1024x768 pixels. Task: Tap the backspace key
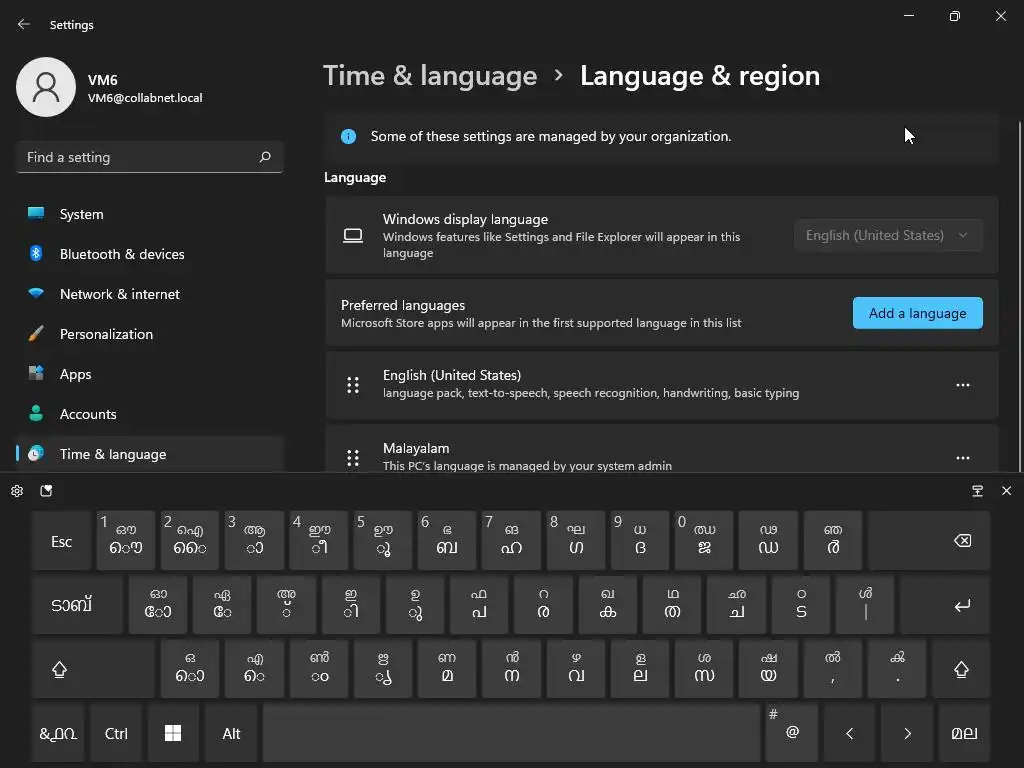click(929, 541)
